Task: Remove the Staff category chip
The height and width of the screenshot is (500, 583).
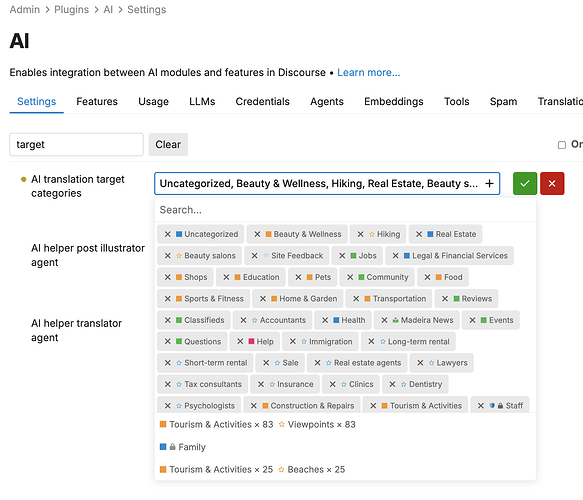Action: pos(481,406)
